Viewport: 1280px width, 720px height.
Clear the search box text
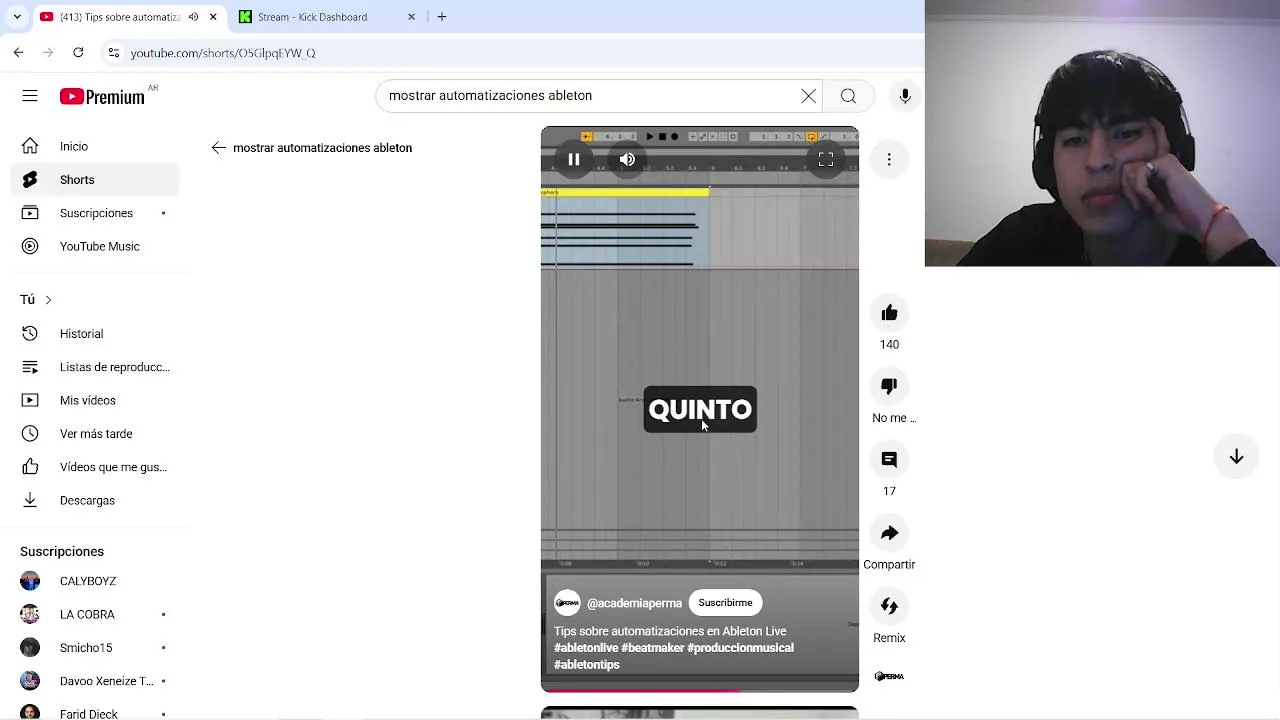point(808,96)
